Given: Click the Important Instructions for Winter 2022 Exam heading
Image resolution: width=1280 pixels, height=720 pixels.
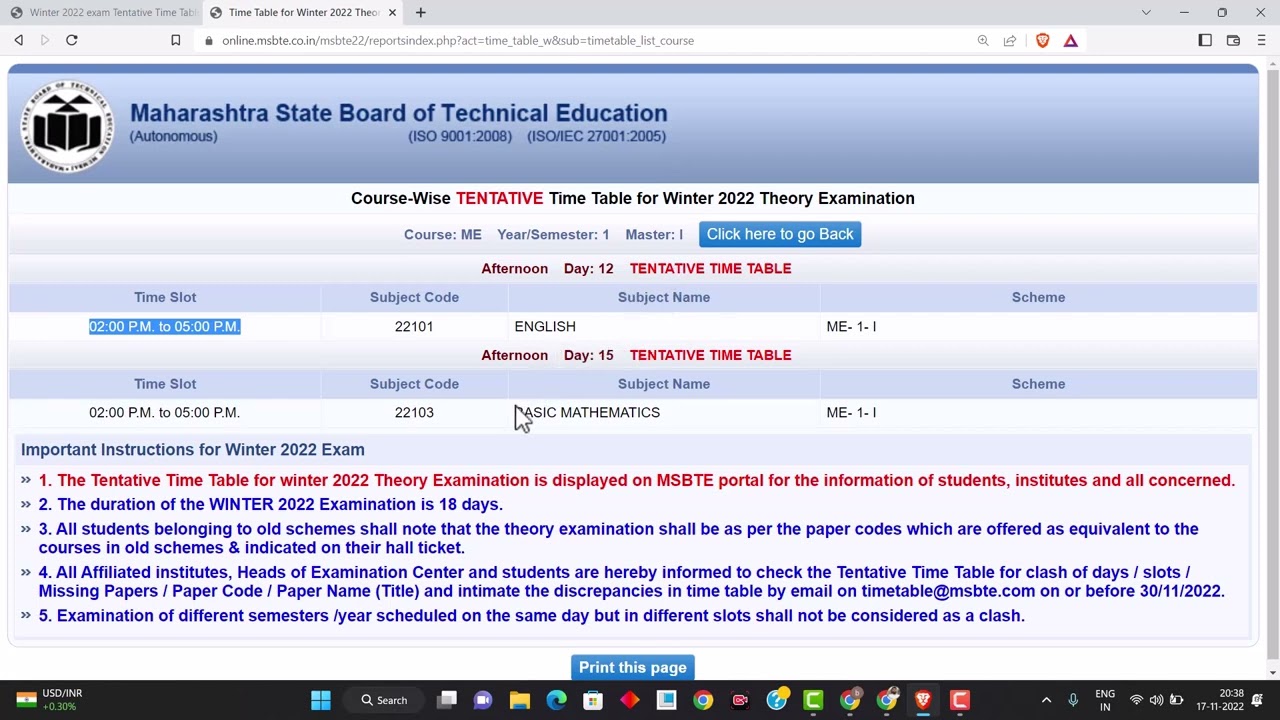Looking at the screenshot, I should (x=193, y=449).
